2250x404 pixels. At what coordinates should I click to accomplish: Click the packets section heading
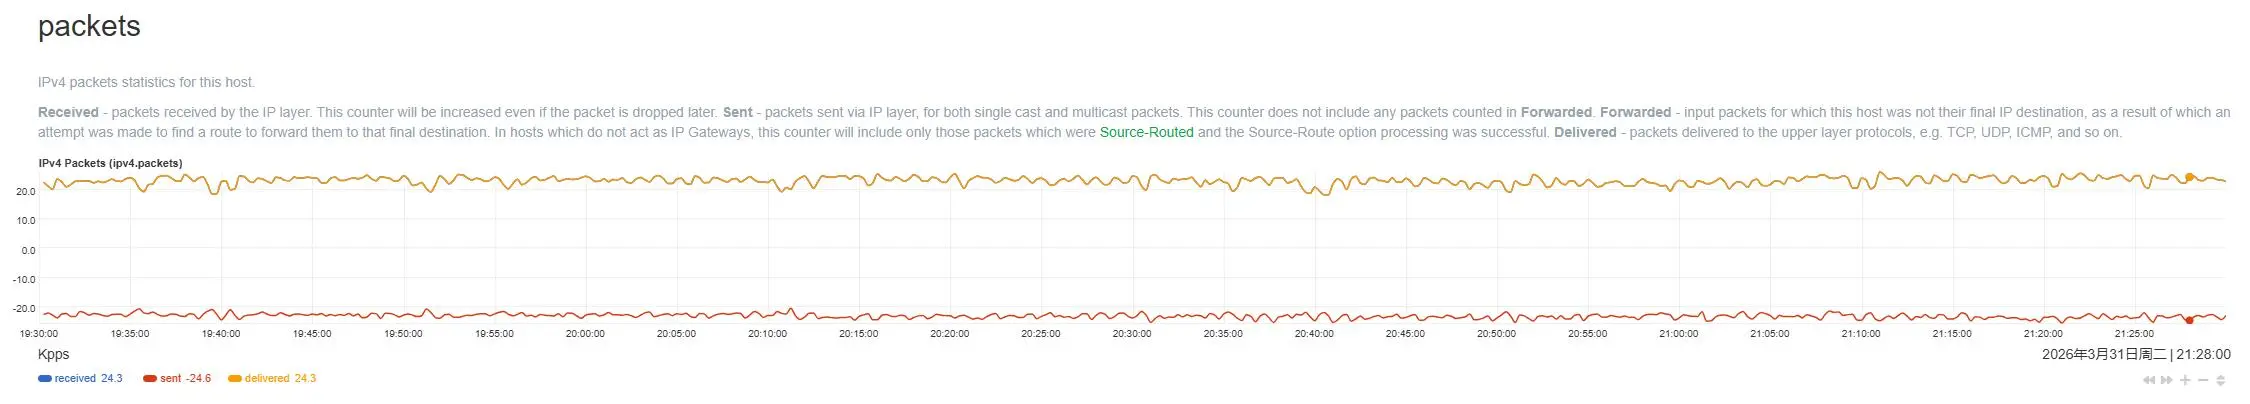pos(89,27)
